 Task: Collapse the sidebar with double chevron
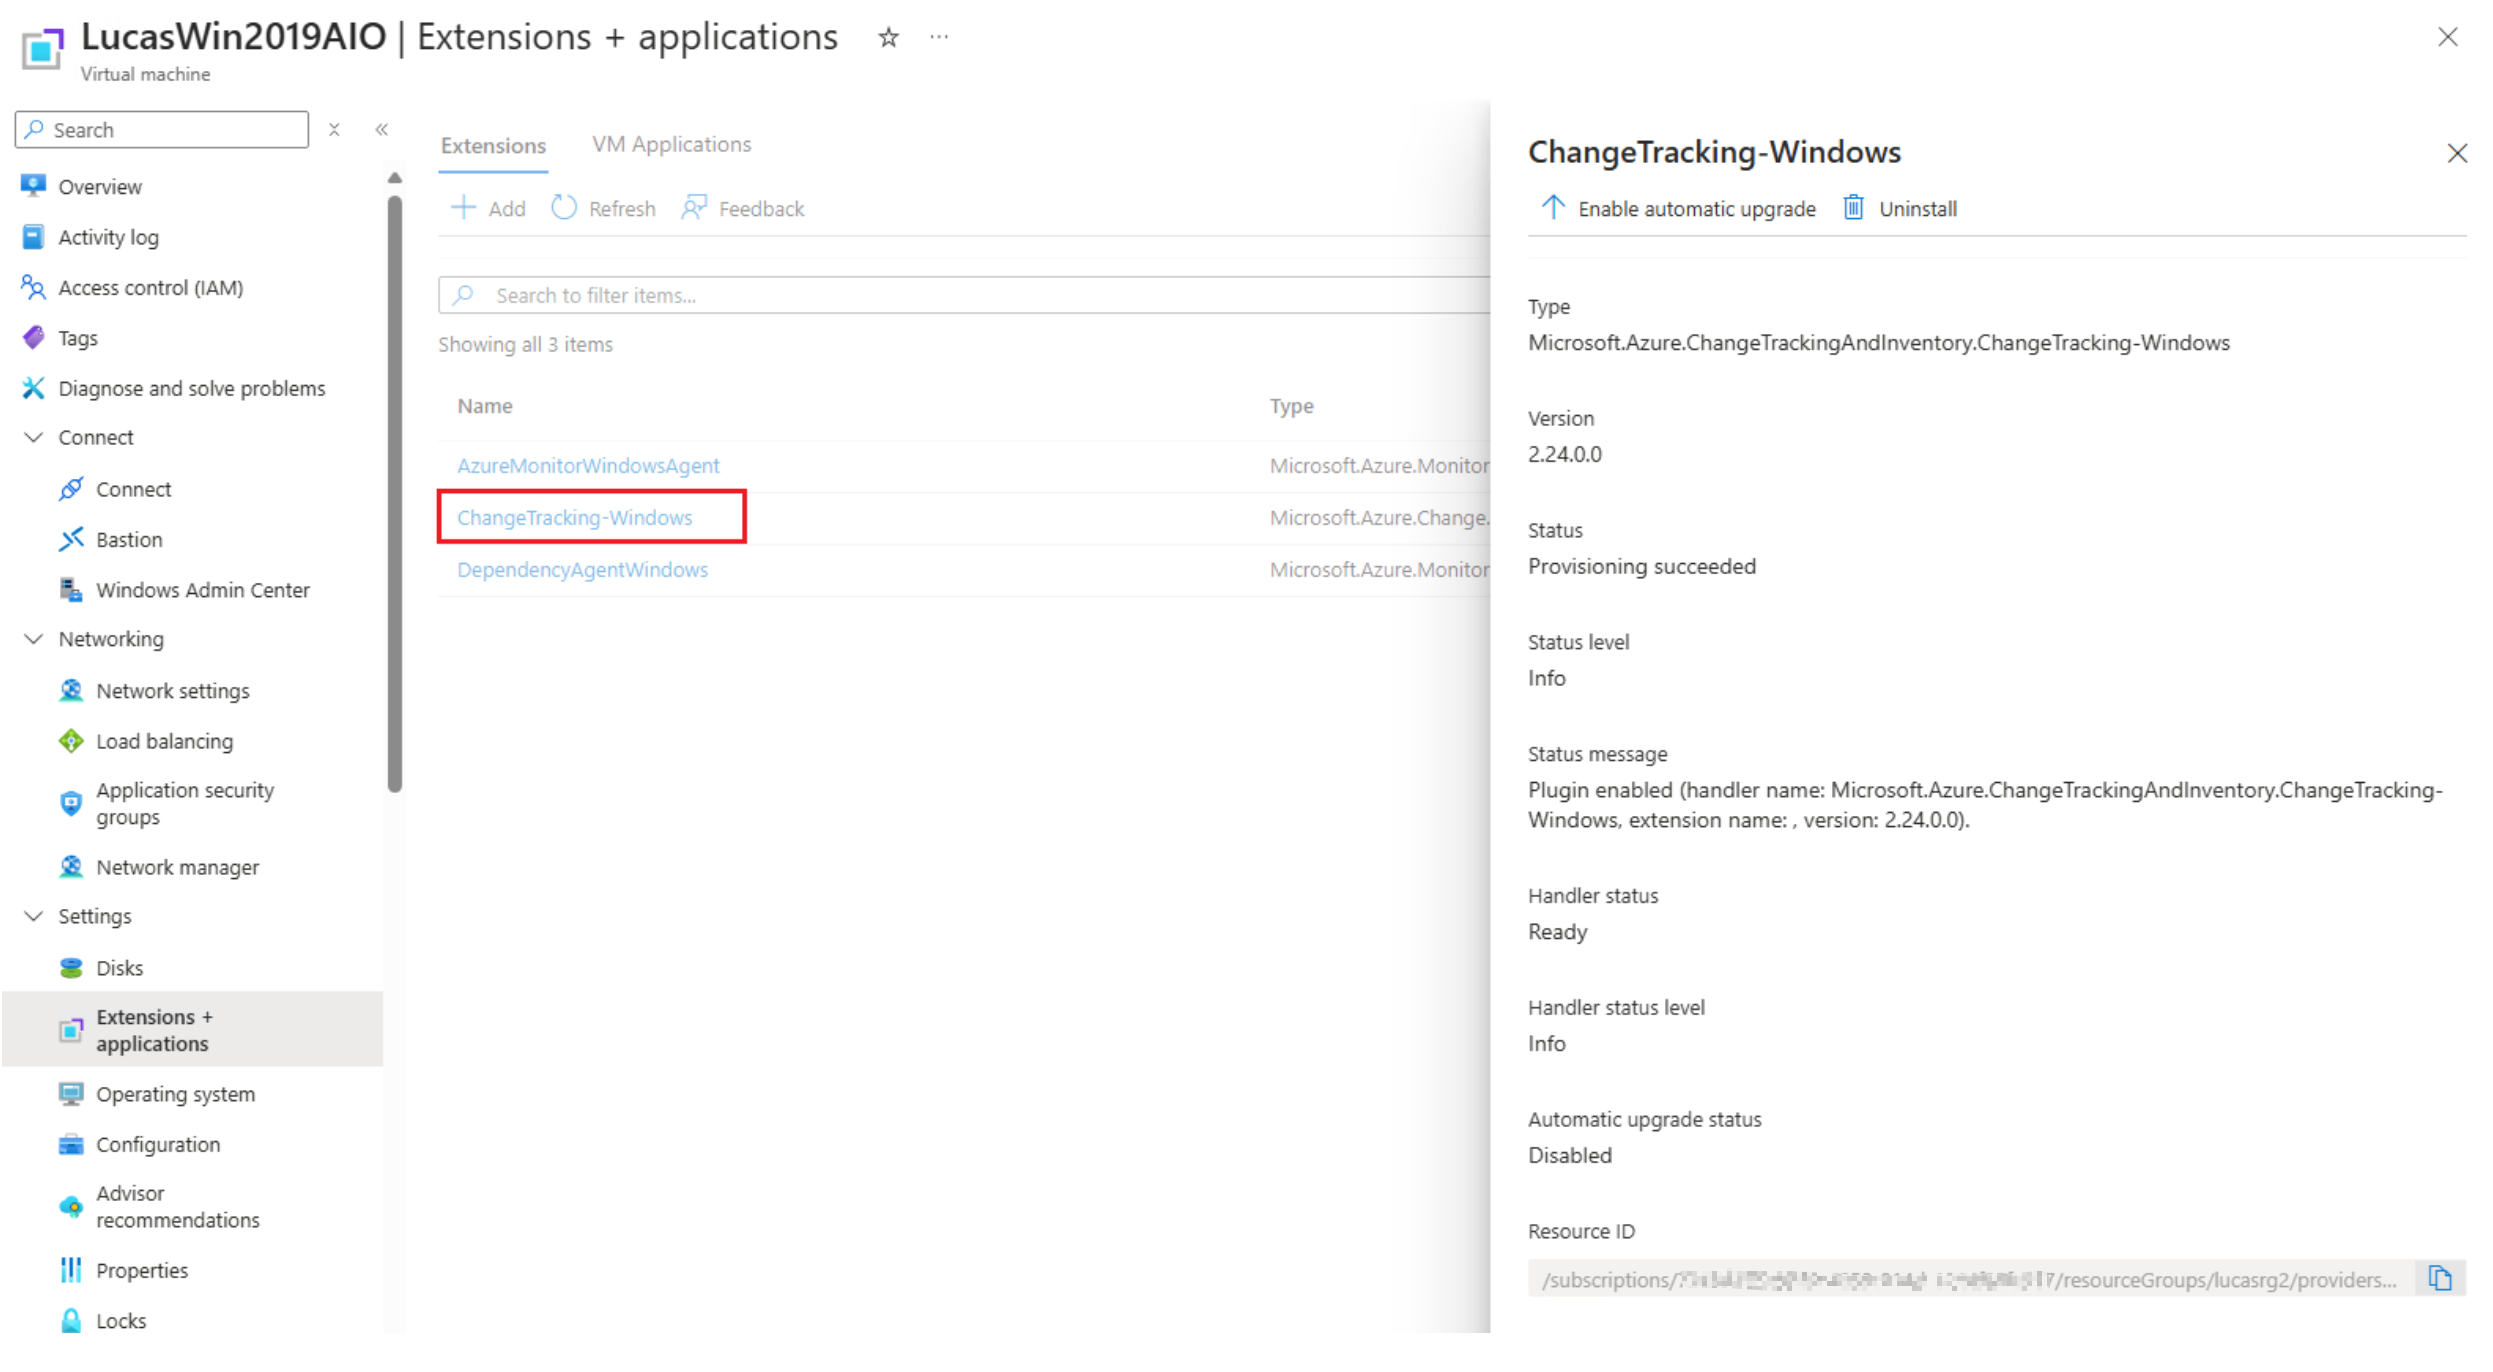point(381,130)
